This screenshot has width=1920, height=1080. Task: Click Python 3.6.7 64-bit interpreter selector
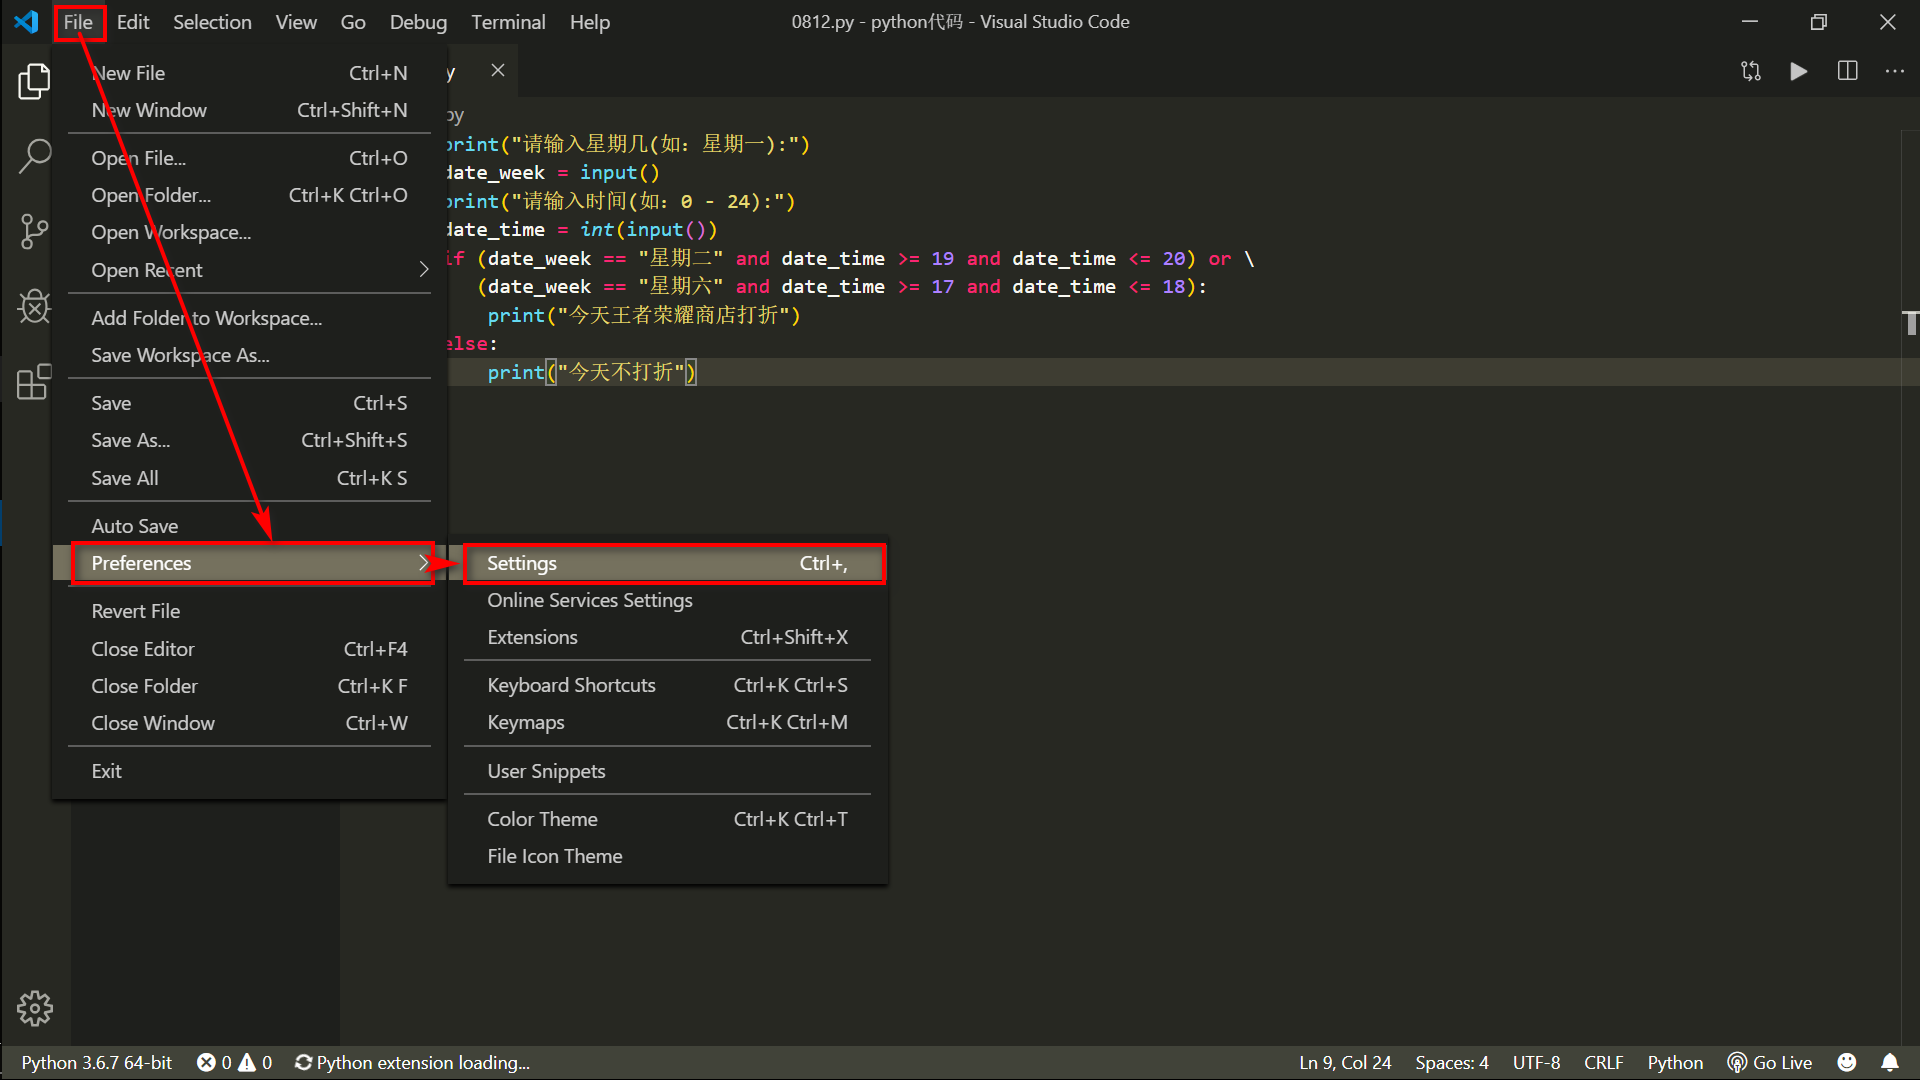97,1062
